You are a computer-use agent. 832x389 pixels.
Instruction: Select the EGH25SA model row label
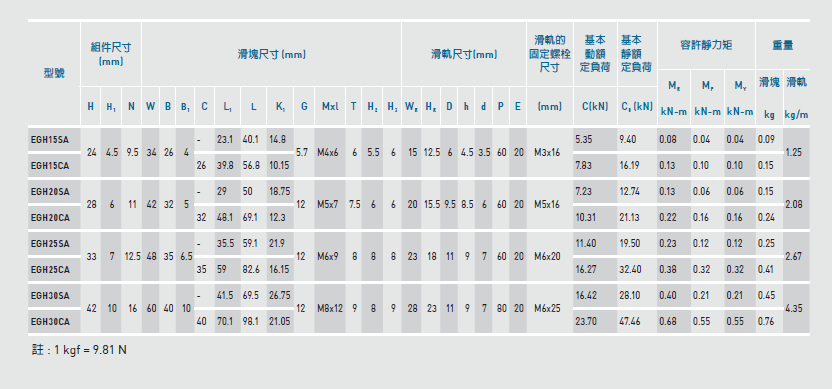(50, 244)
